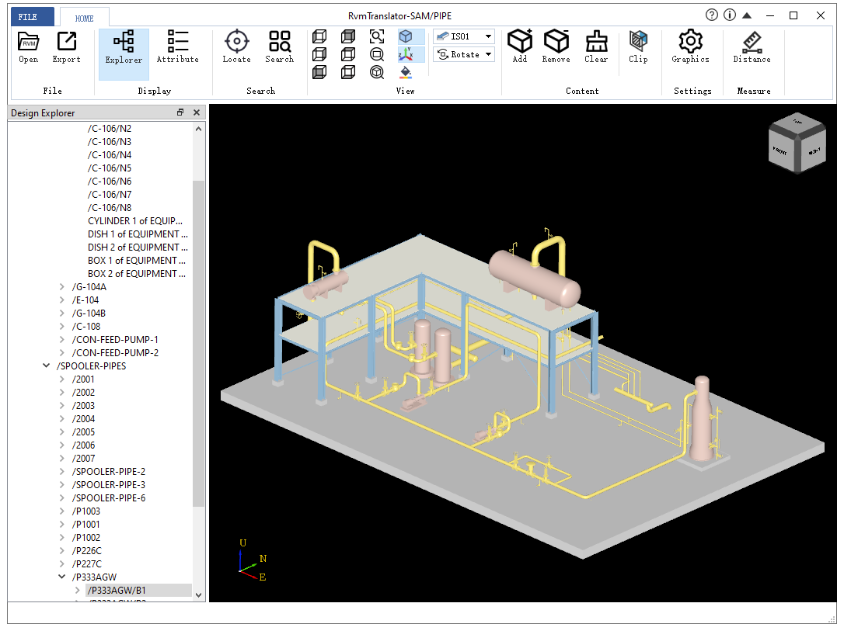Select /CON-FEED-PUMP-1 in the tree
This screenshot has height=630, width=844.
115,340
